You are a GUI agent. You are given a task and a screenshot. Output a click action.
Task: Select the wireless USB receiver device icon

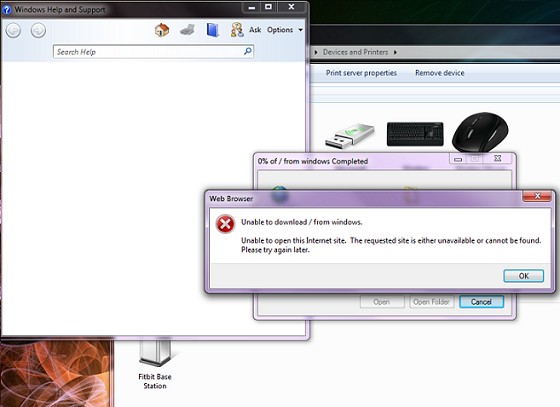[x=350, y=136]
